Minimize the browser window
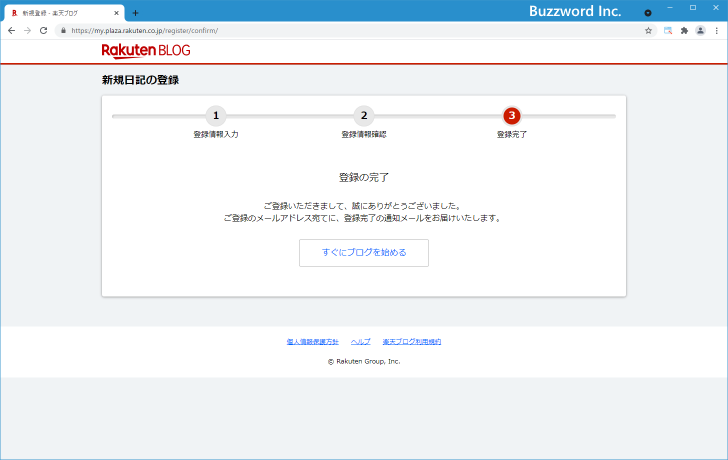This screenshot has height=460, width=728. (670, 8)
